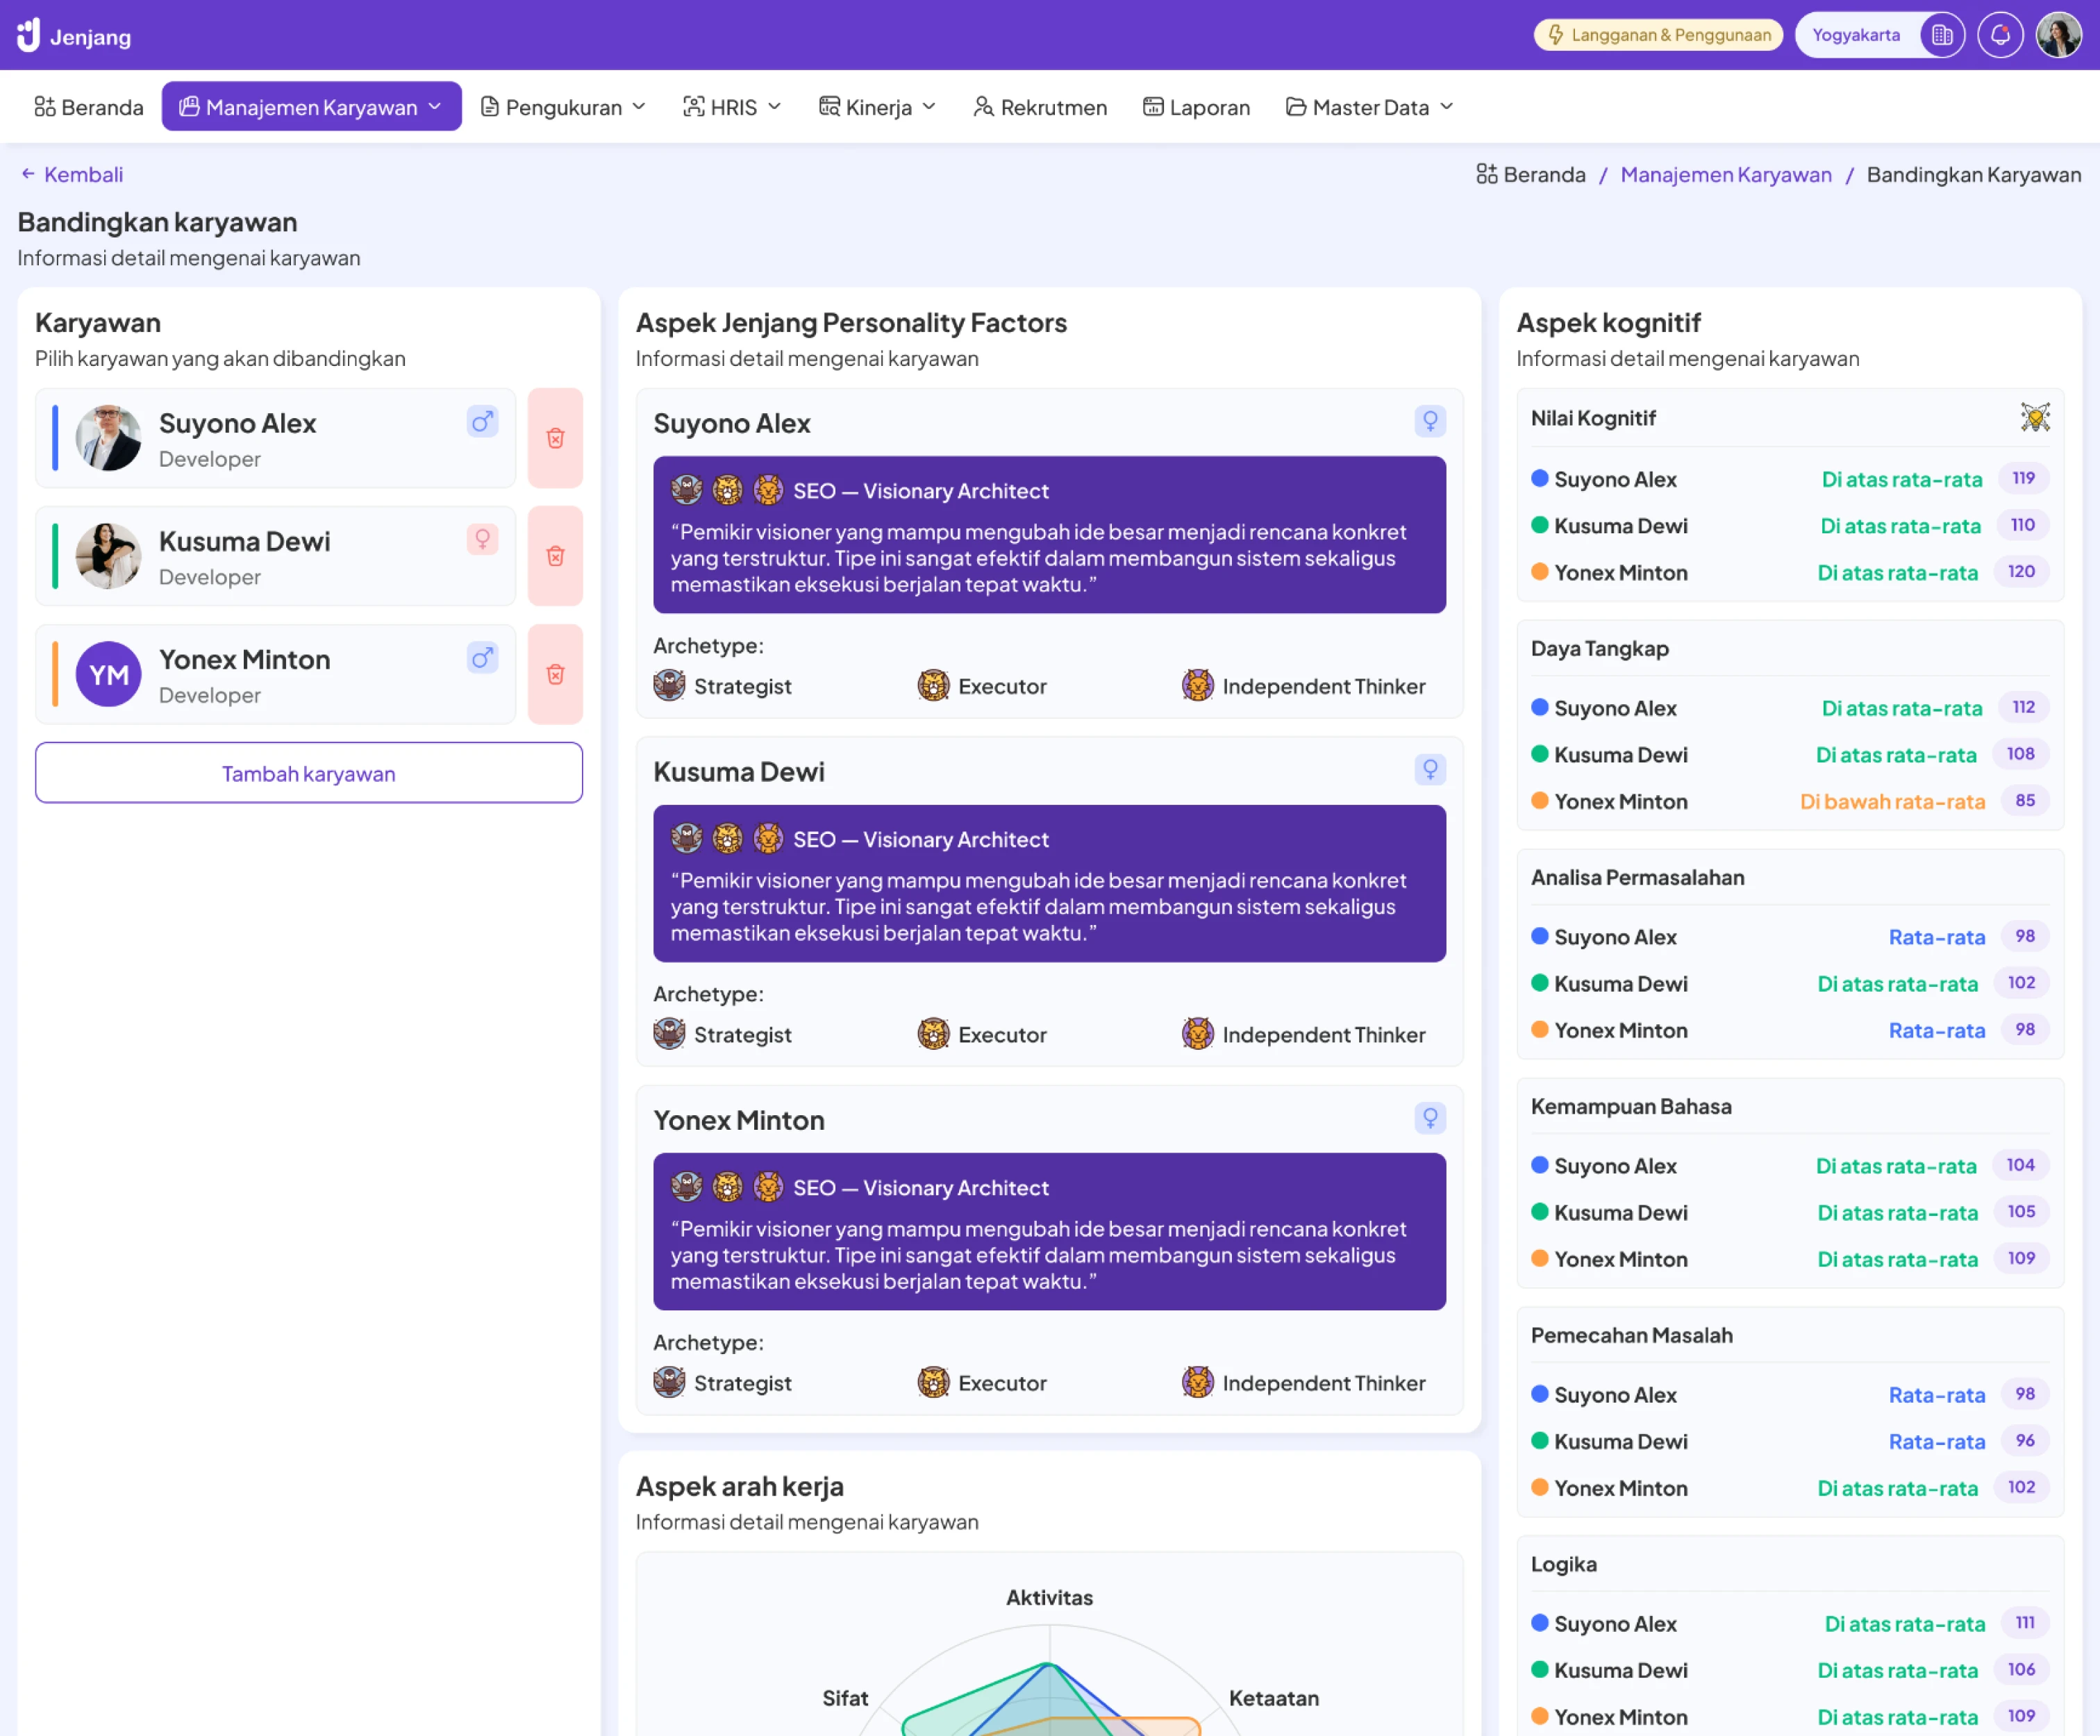This screenshot has height=1736, width=2100.
Task: Click the sparkling lightbulb icon in Nilai Kognitif
Action: pos(2036,417)
